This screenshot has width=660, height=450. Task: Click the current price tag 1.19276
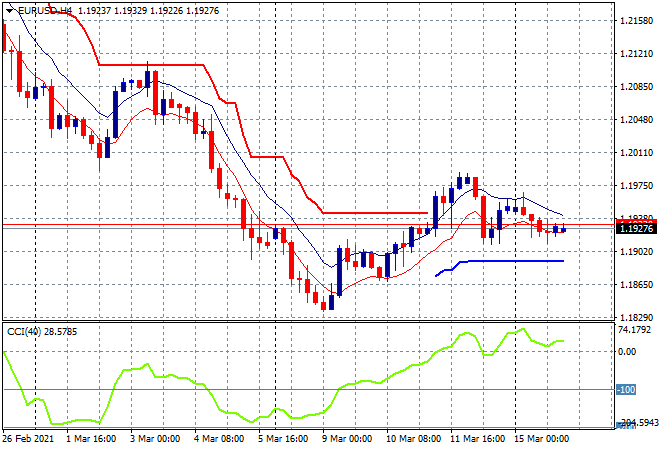pyautogui.click(x=636, y=229)
